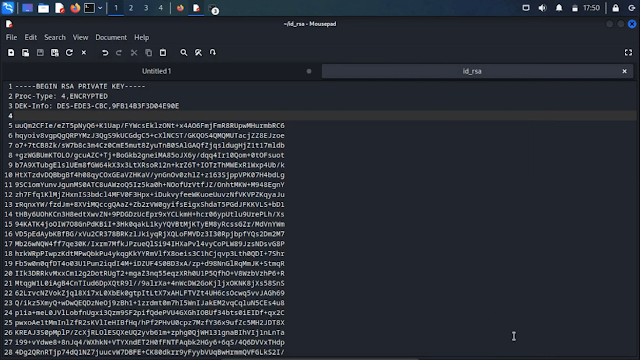This screenshot has width=640, height=360.
Task: Click the volume icon in system tray
Action: (542, 8)
